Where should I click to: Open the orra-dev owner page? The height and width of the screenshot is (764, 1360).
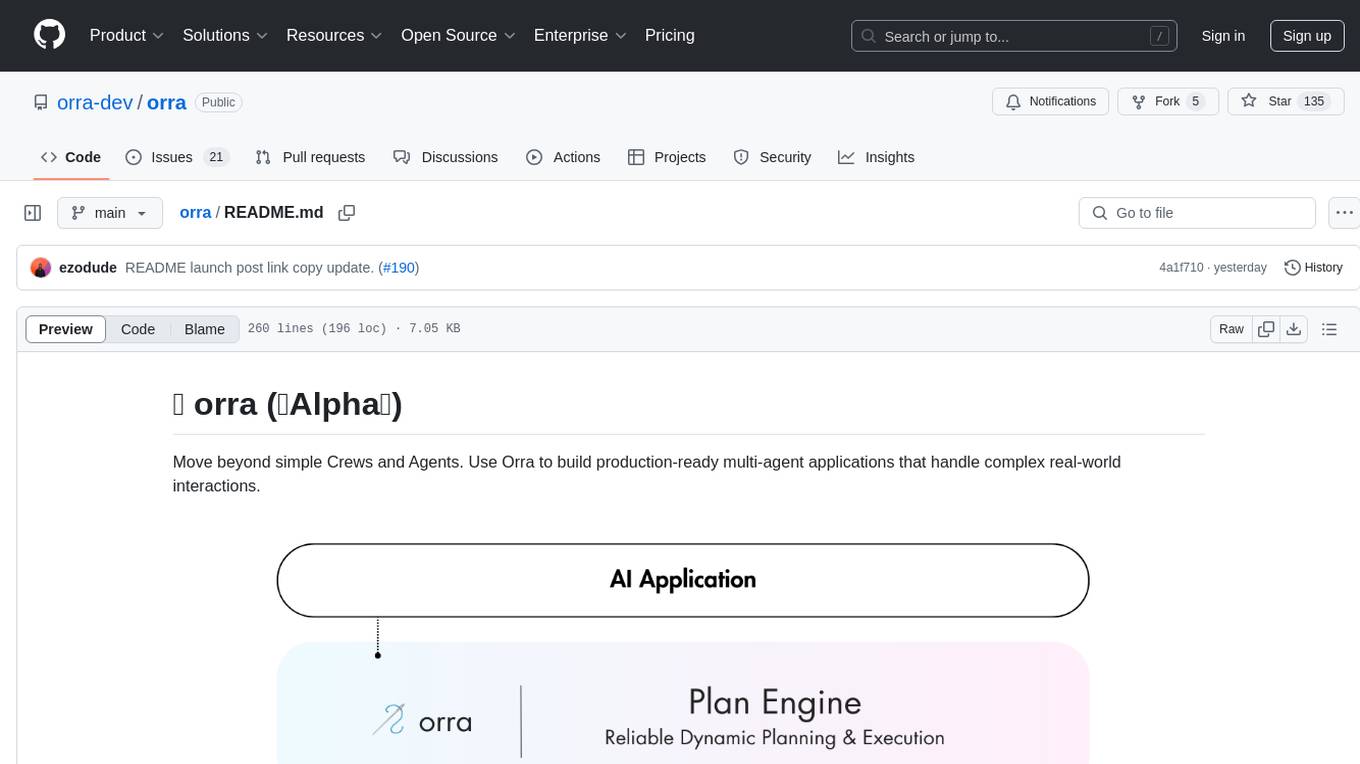95,102
